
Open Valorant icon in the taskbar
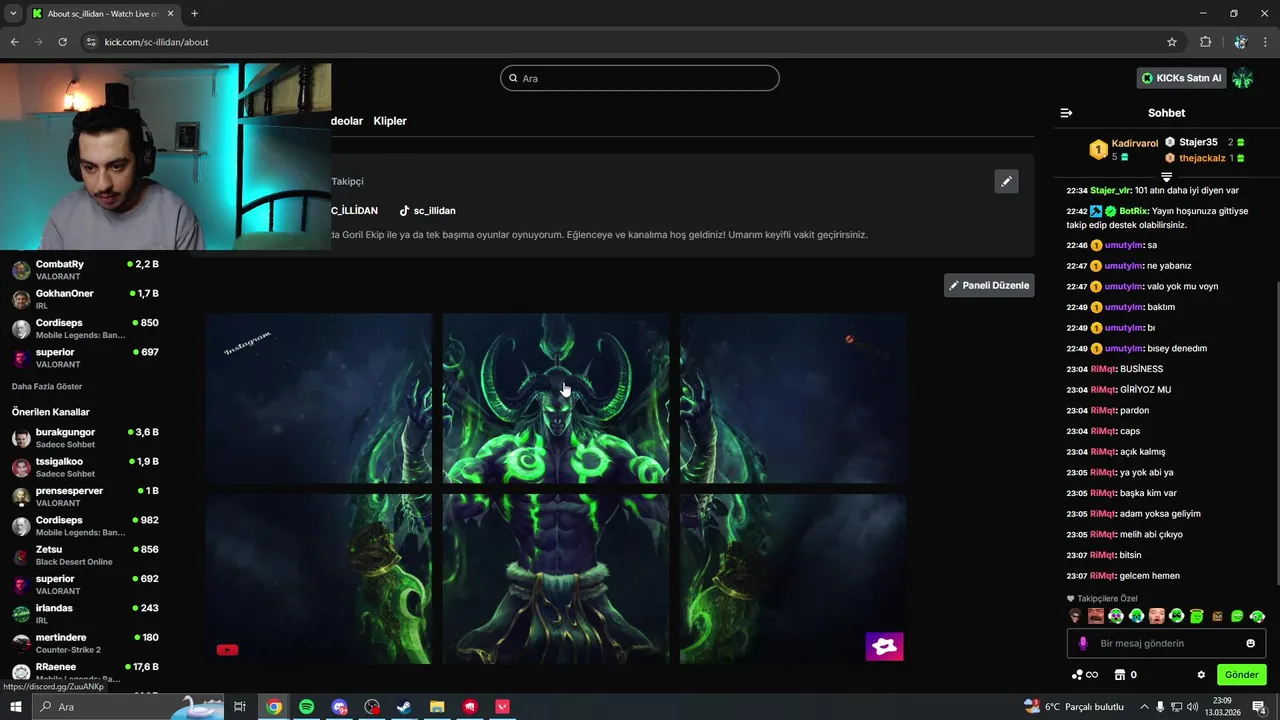tap(502, 707)
